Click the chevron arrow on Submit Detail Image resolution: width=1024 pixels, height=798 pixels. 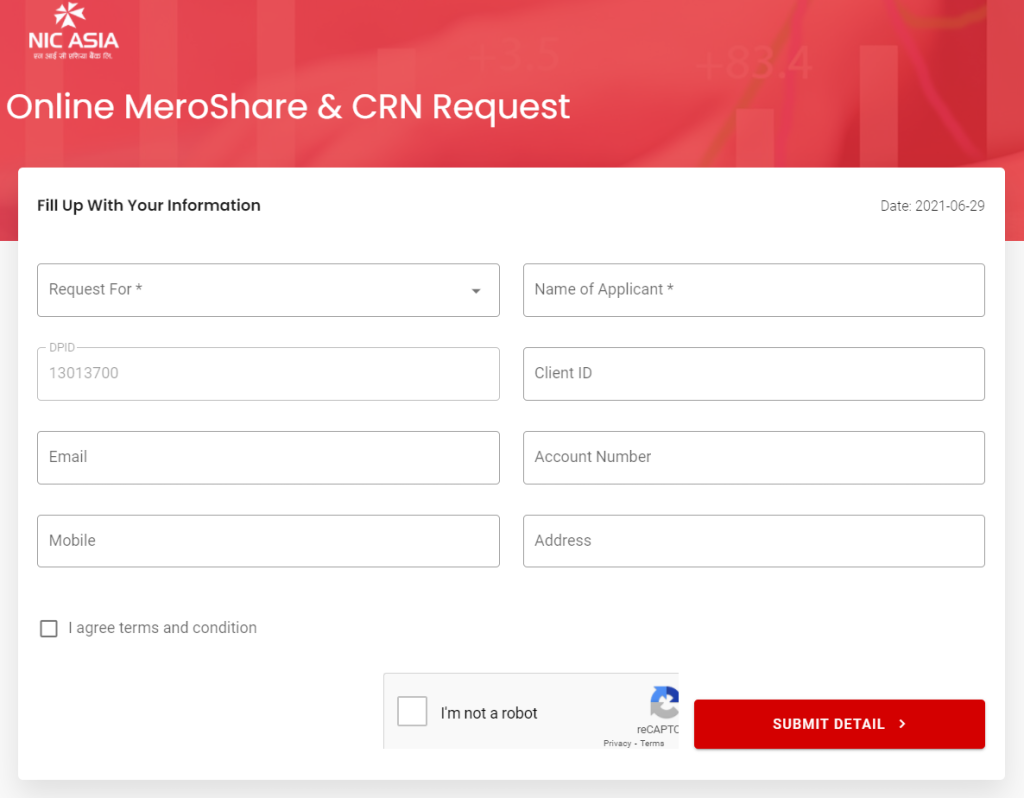(x=903, y=724)
